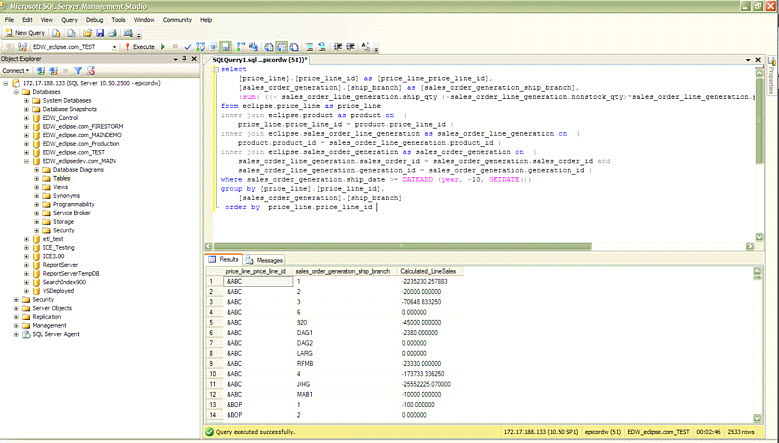
Task: Auto-hide Object Explorer with the pin icon
Action: [184, 59]
